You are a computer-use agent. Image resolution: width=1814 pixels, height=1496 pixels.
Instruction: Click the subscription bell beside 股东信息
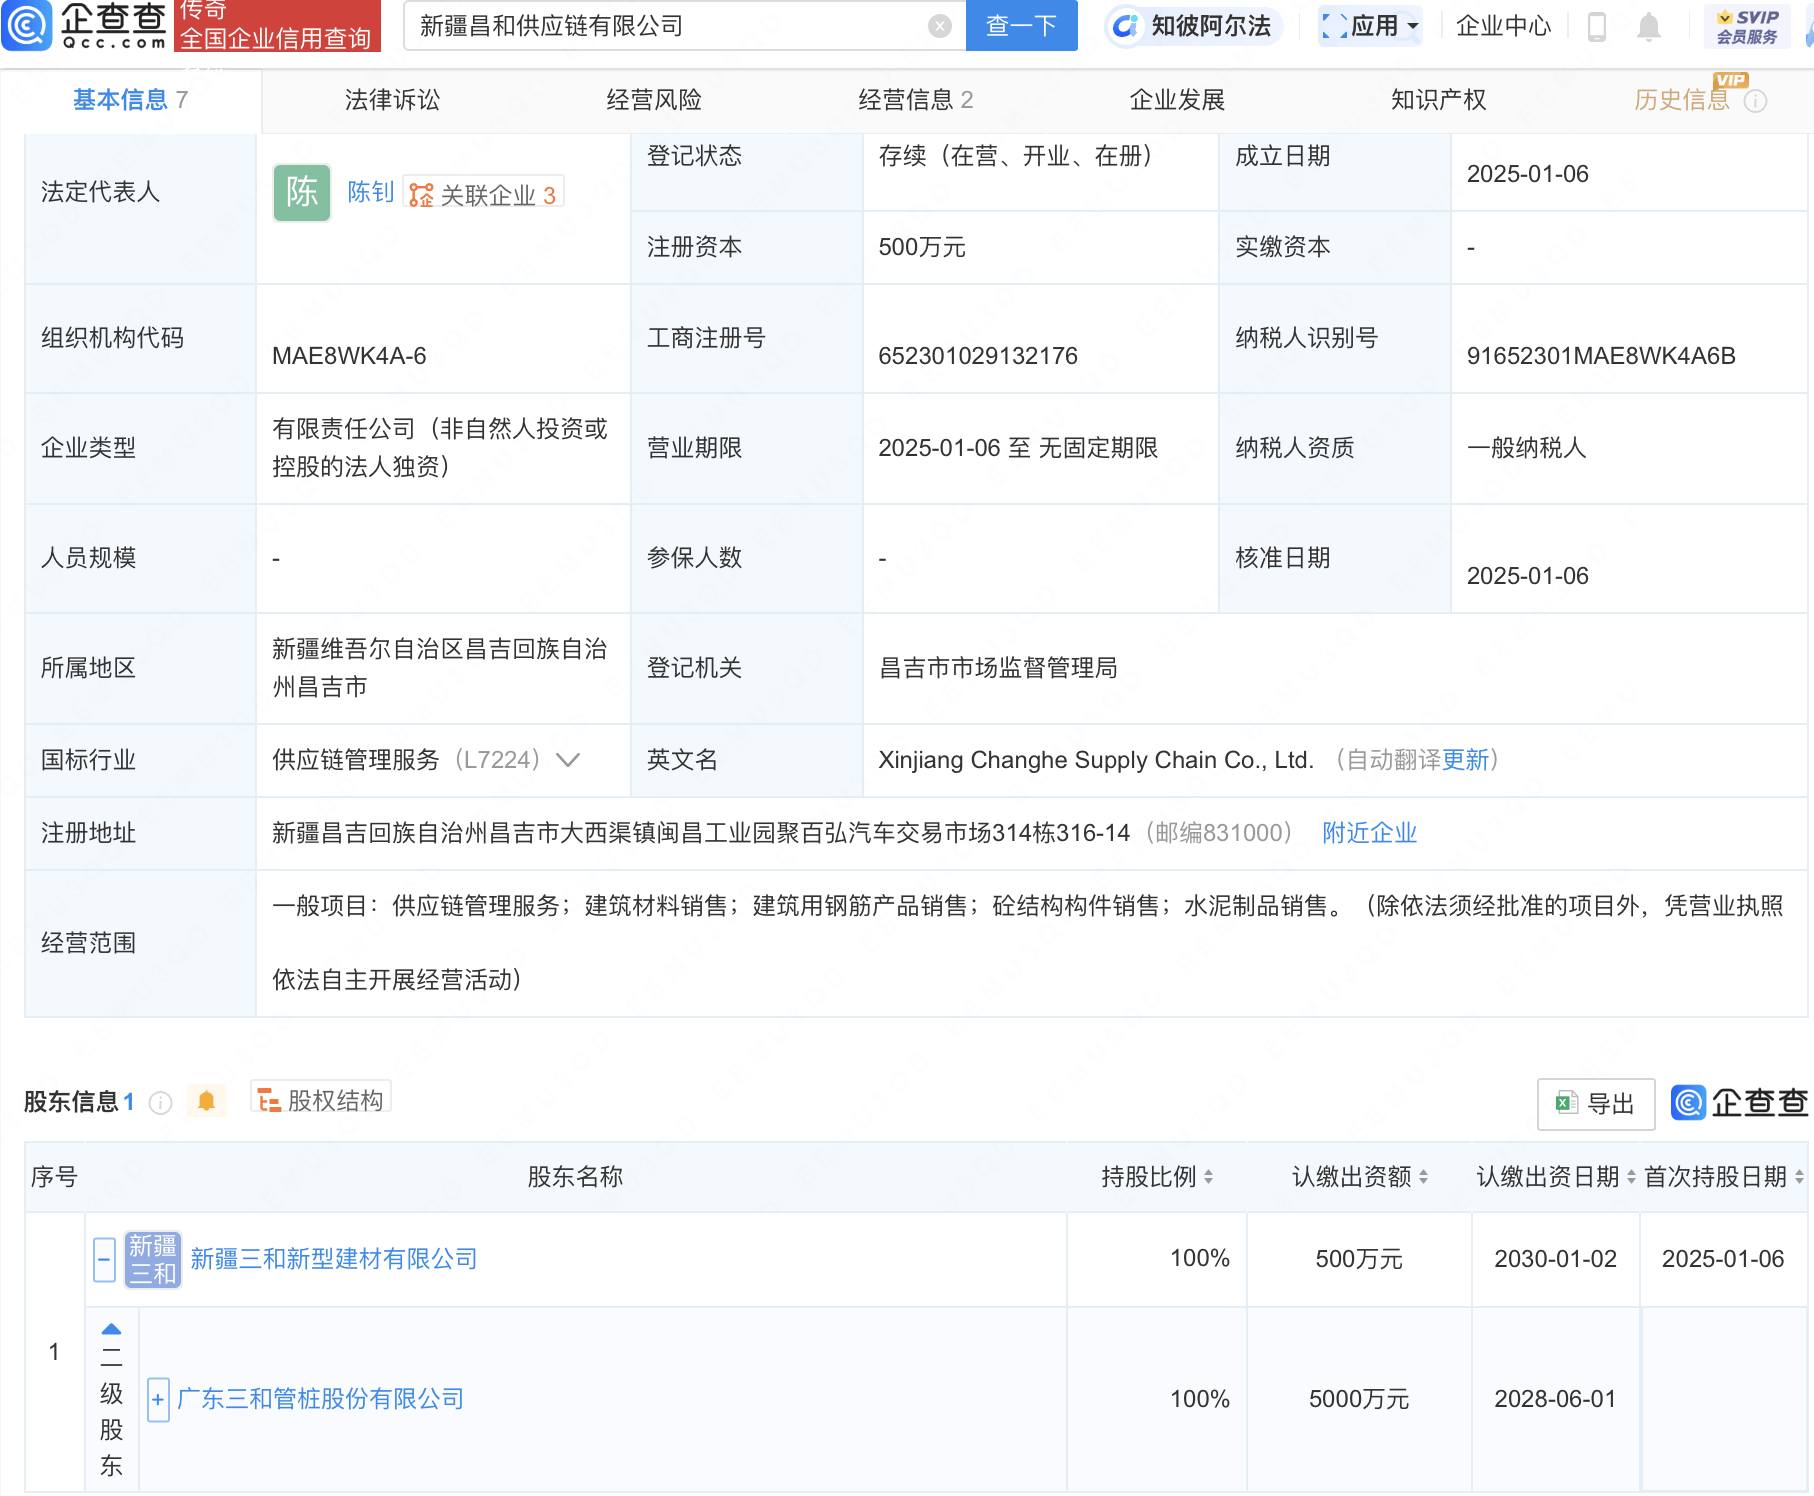207,1099
